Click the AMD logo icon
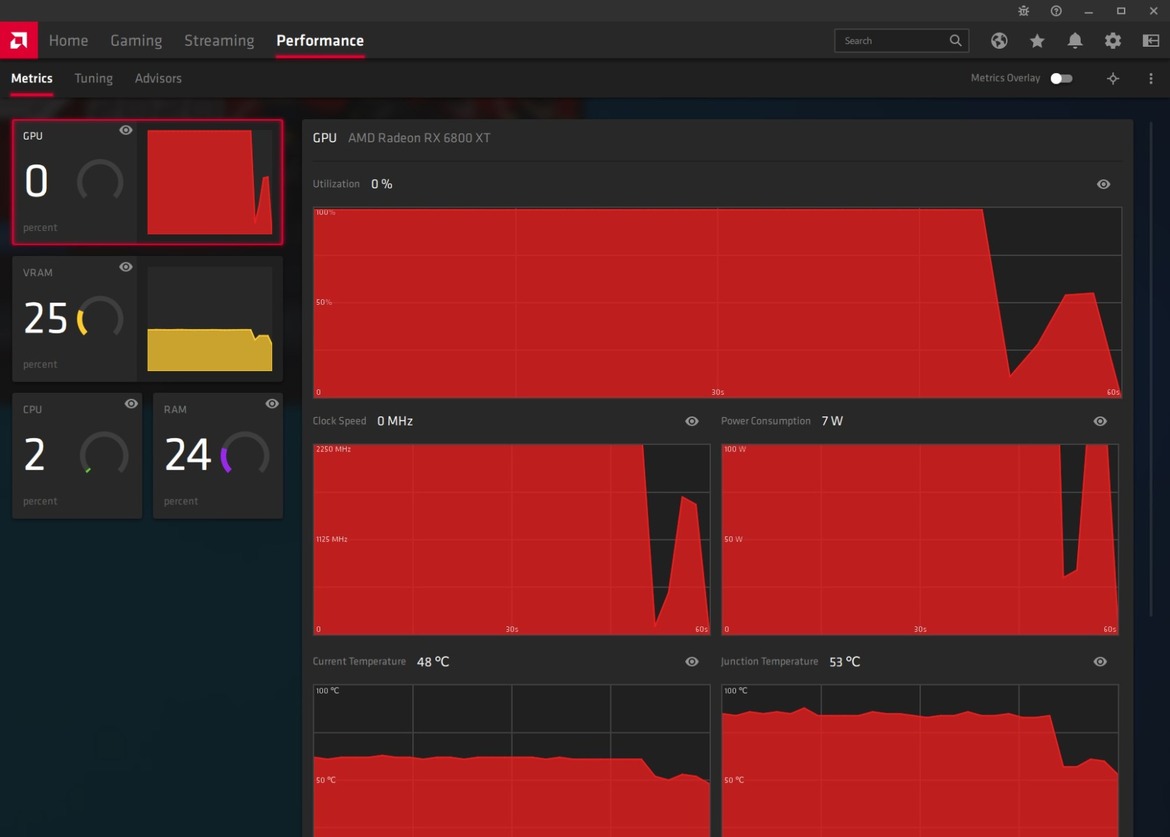 click(x=19, y=40)
